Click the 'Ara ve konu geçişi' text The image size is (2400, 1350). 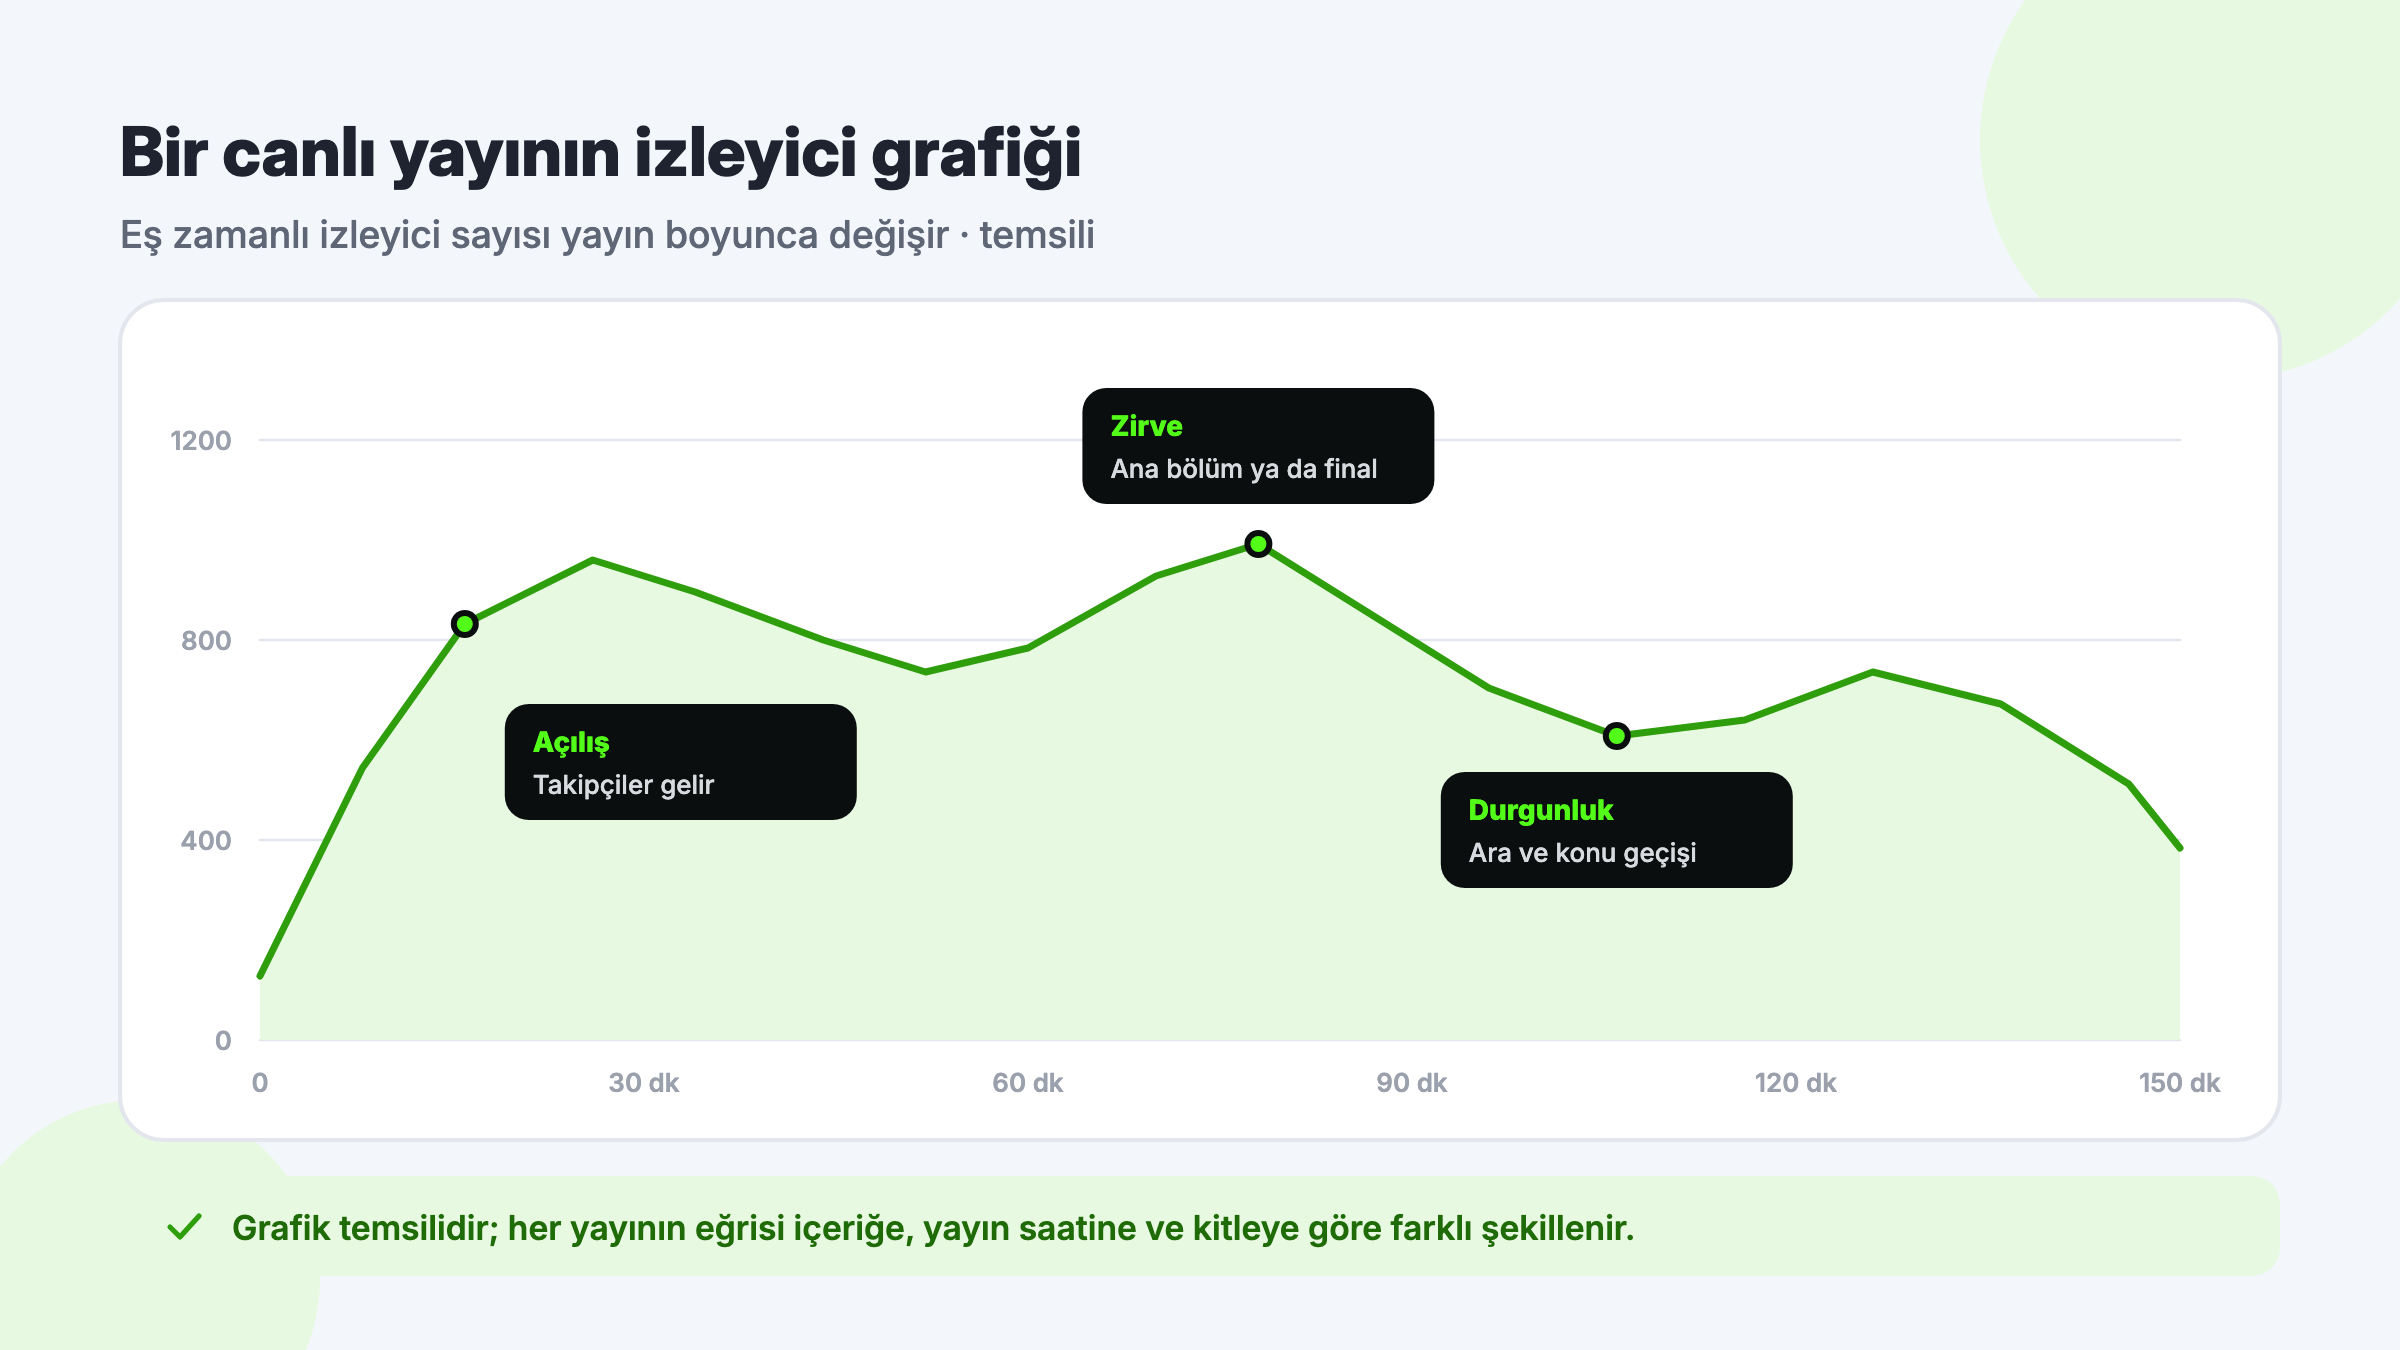pyautogui.click(x=1583, y=853)
